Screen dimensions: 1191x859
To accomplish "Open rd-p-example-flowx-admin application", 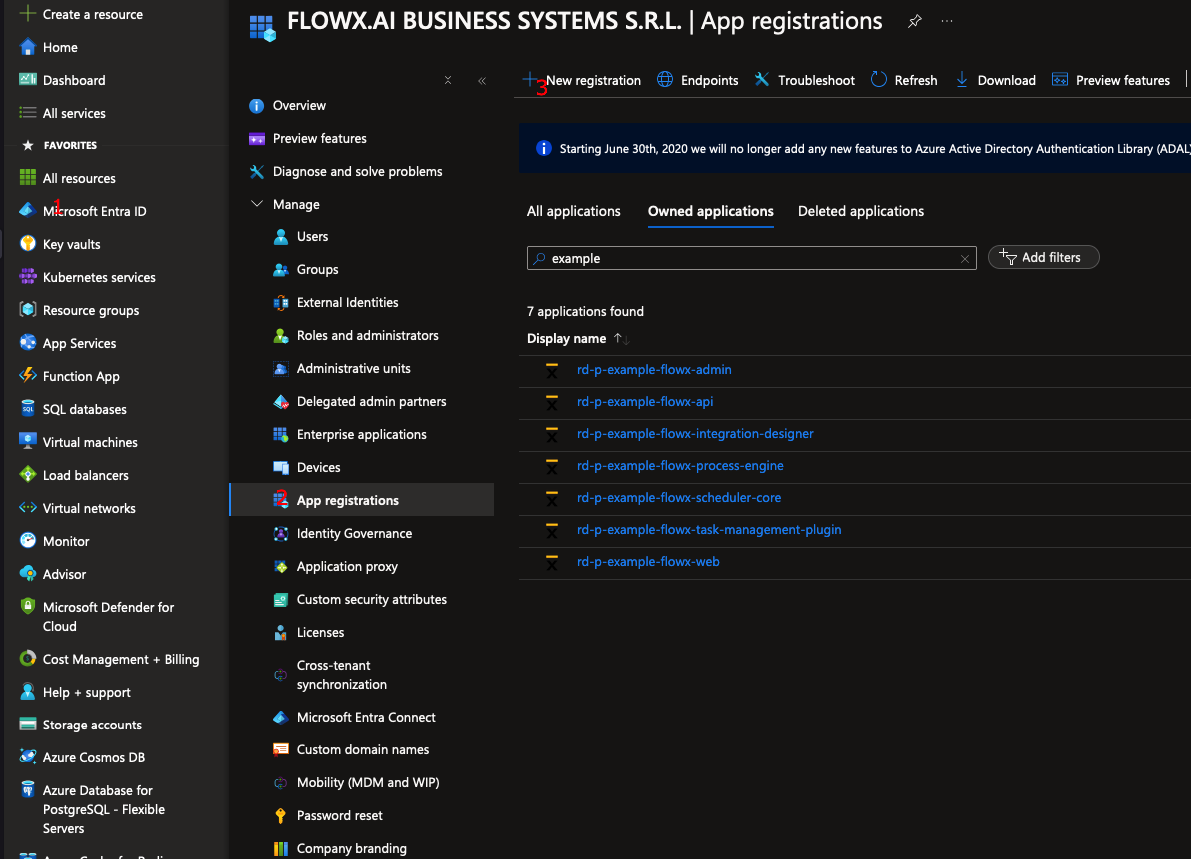I will [x=654, y=369].
